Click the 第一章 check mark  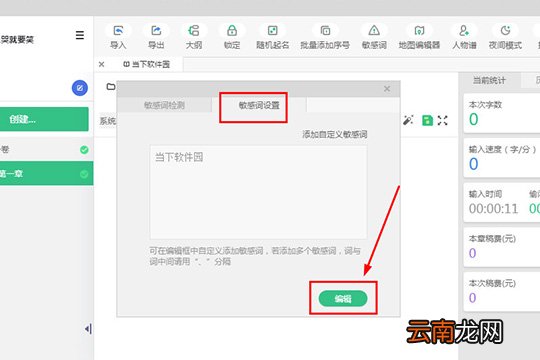pos(84,174)
